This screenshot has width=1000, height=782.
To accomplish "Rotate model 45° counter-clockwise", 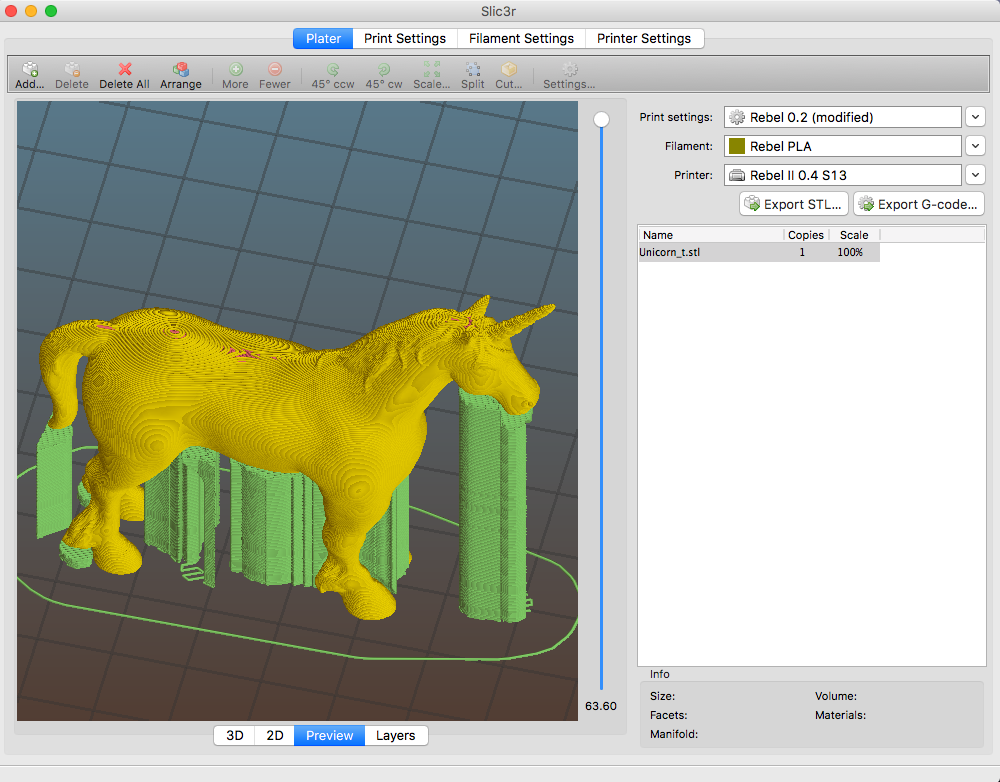I will pos(332,70).
